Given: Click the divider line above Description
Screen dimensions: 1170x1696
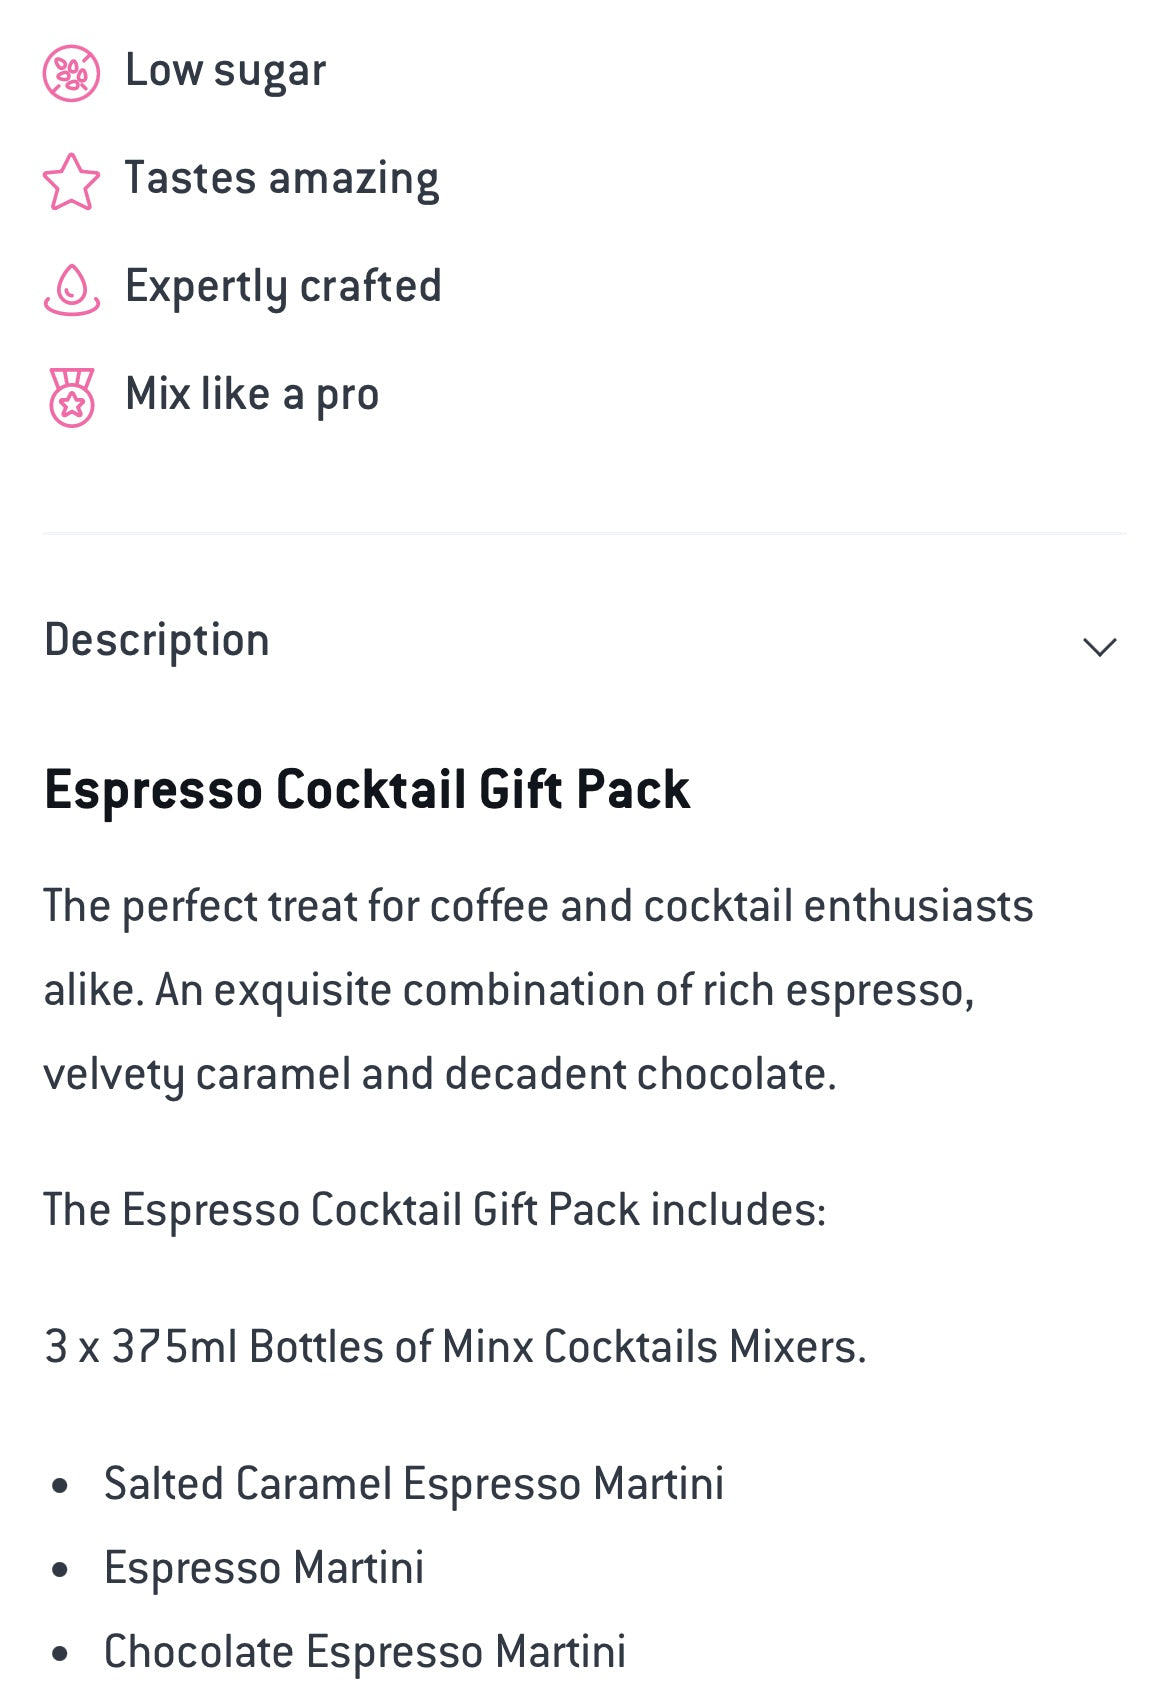Looking at the screenshot, I should point(584,533).
